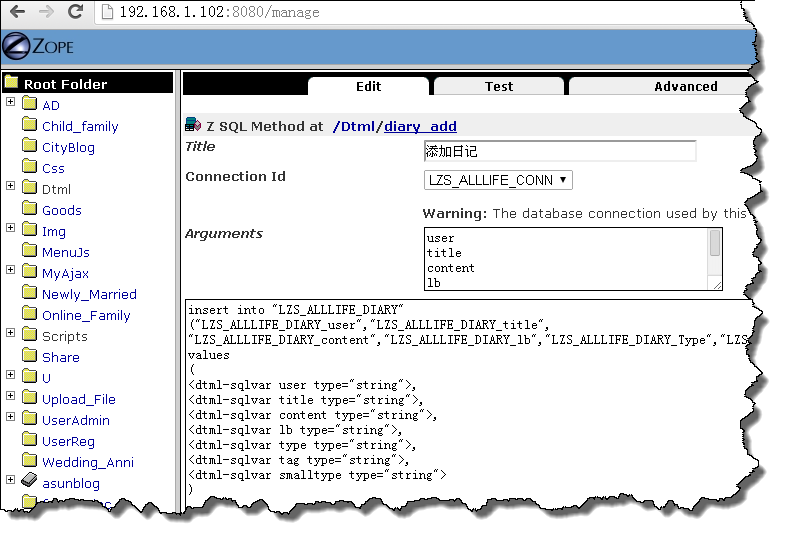This screenshot has width=785, height=537.
Task: Click the folder icon next to Child_family
Action: (30, 125)
